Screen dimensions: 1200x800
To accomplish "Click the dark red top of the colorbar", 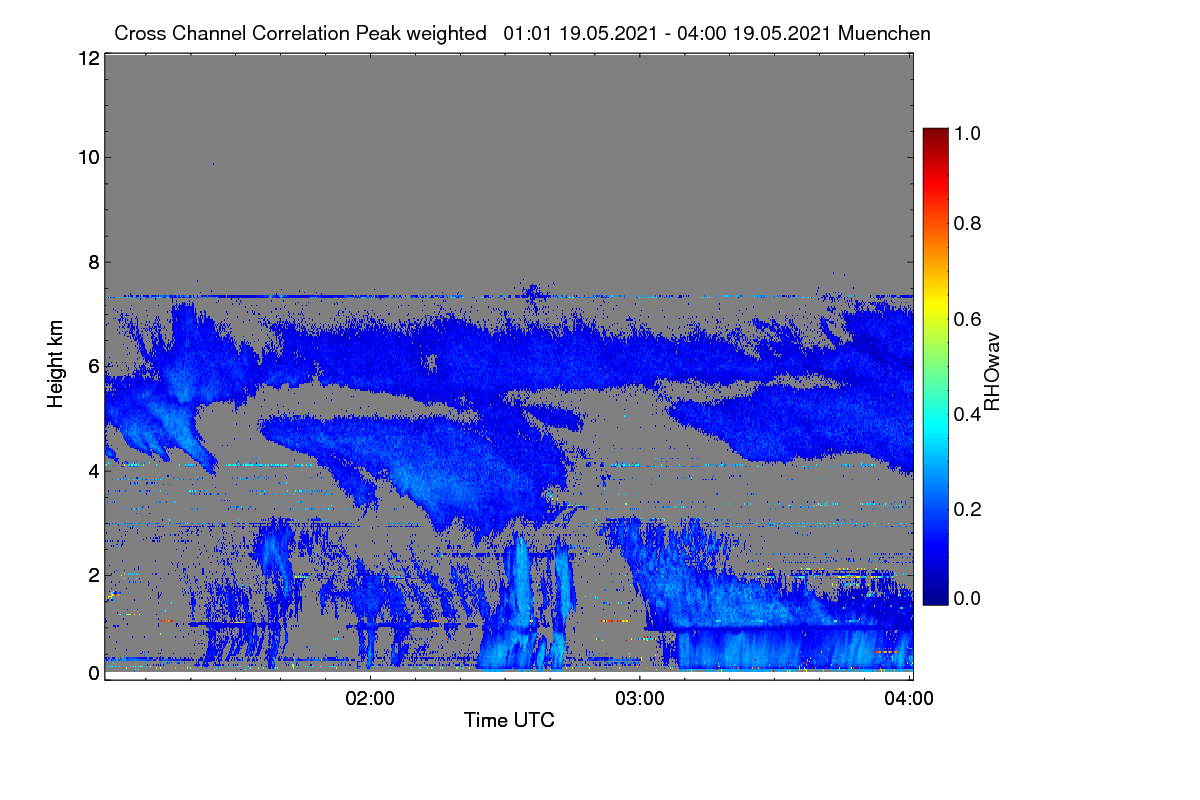I will pos(935,134).
